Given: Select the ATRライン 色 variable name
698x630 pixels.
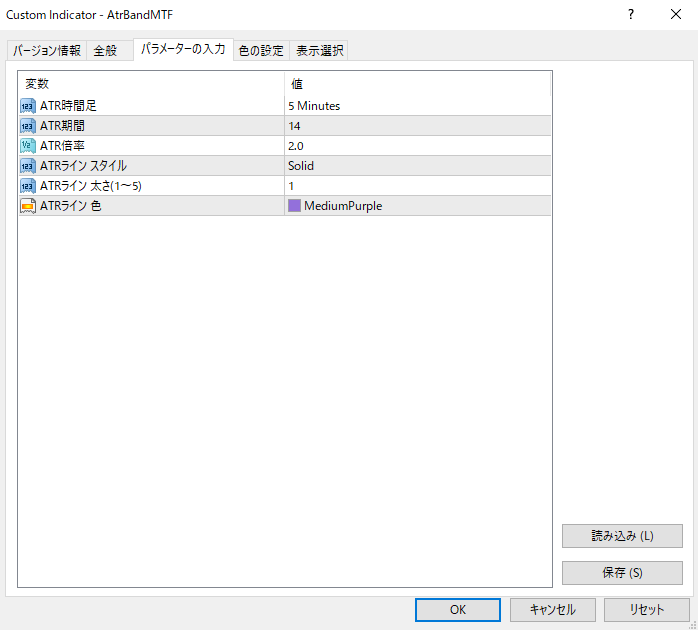Looking at the screenshot, I should (71, 206).
